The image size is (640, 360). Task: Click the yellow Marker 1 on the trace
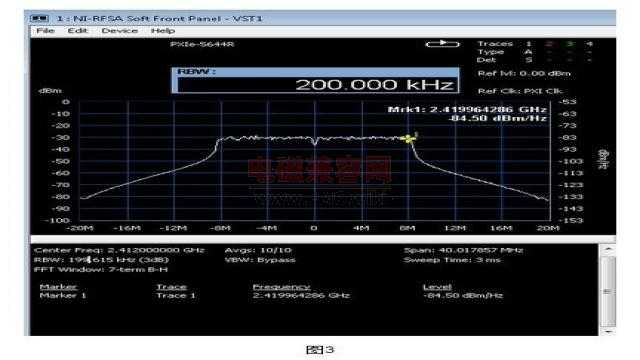[x=408, y=139]
